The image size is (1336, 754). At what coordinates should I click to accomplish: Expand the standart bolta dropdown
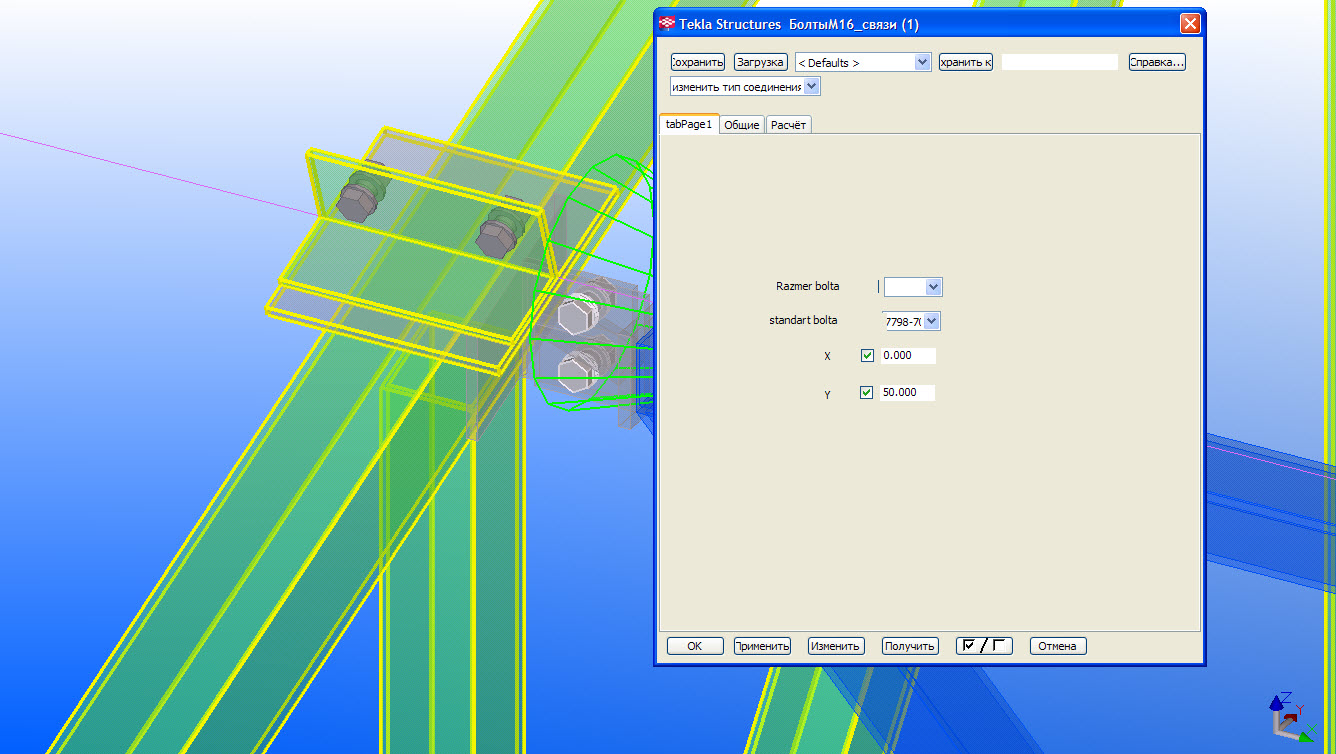[x=931, y=322]
